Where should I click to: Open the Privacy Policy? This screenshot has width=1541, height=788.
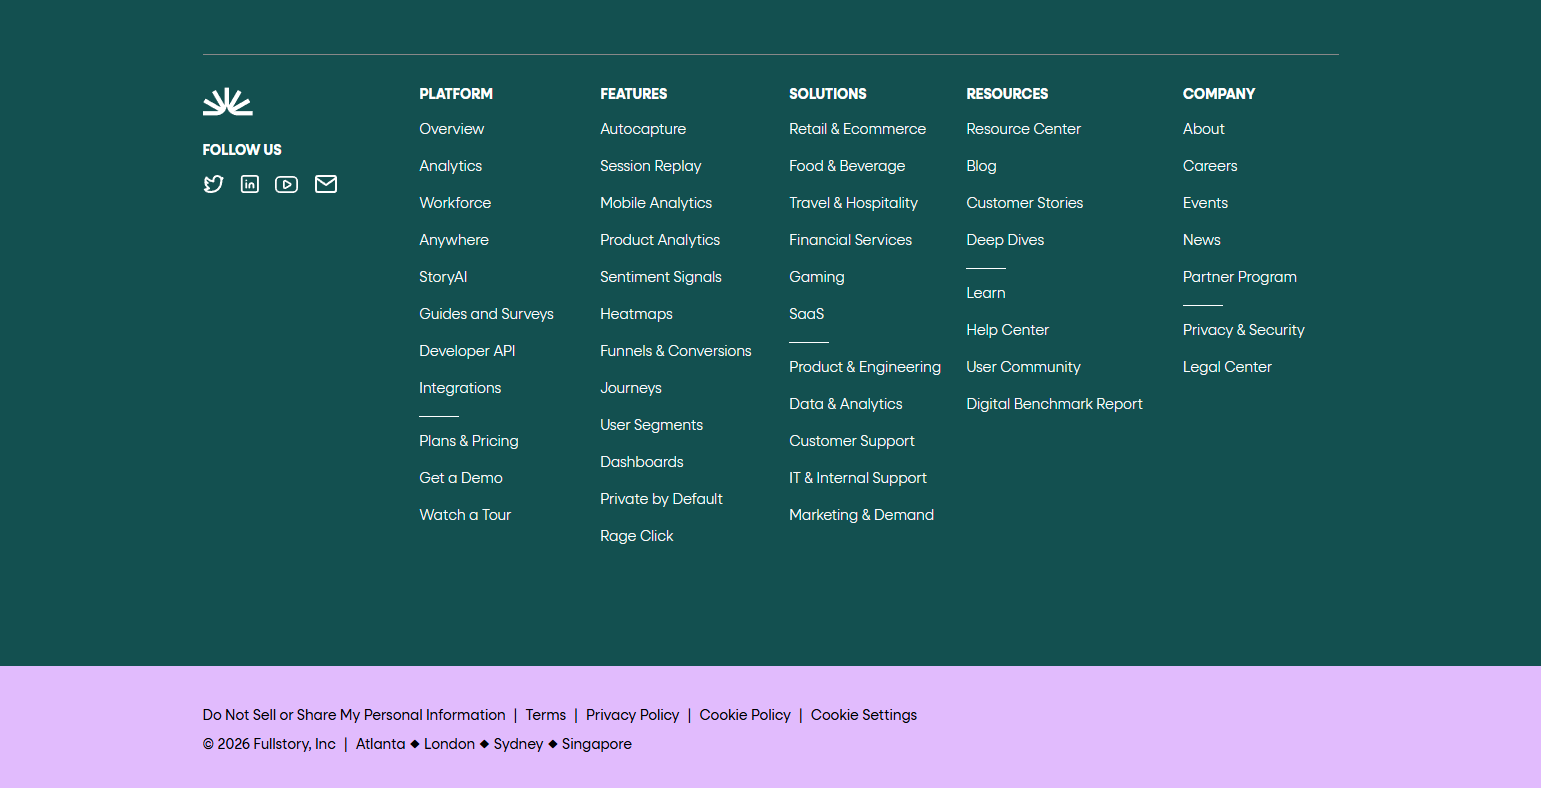tap(632, 715)
